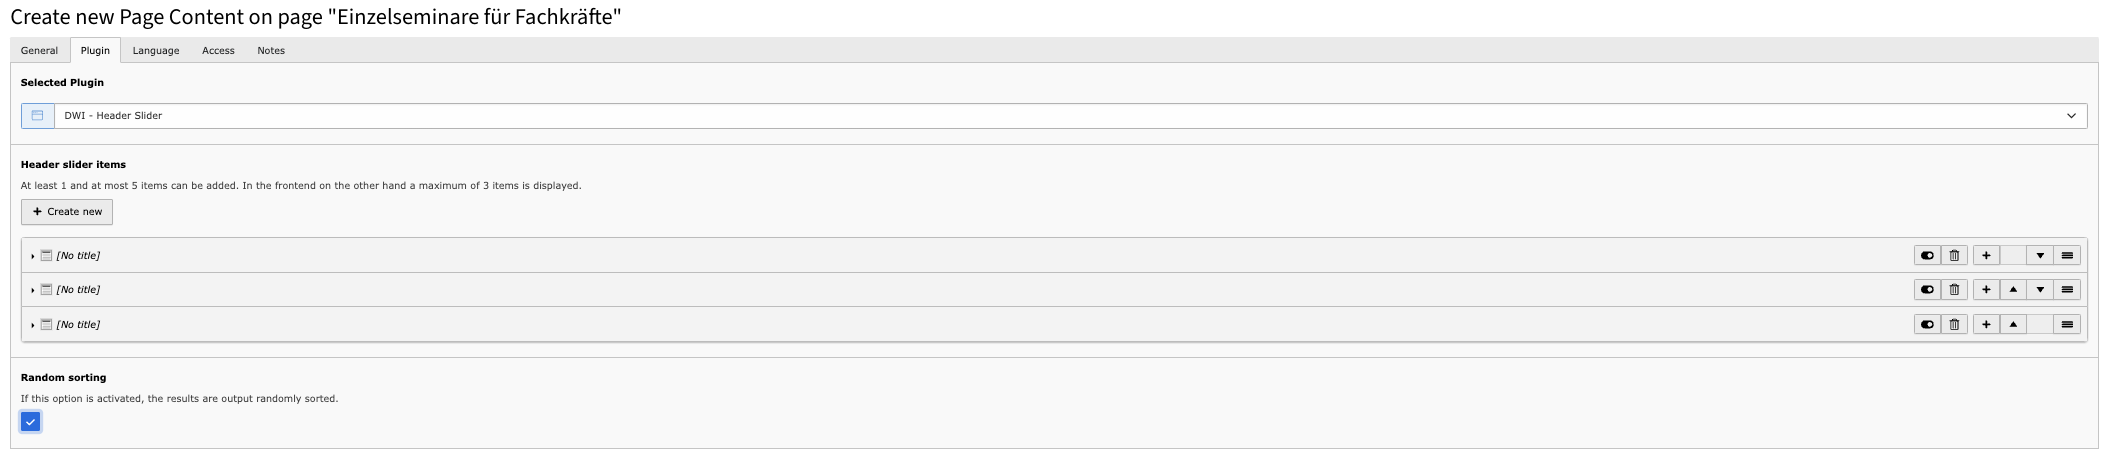
Task: Open the Language tab
Action: pos(156,51)
